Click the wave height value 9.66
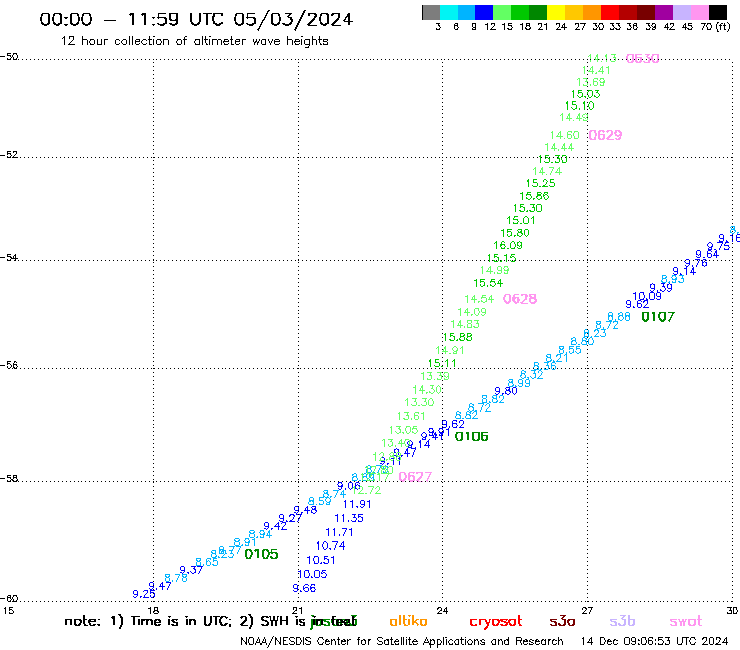 [304, 588]
